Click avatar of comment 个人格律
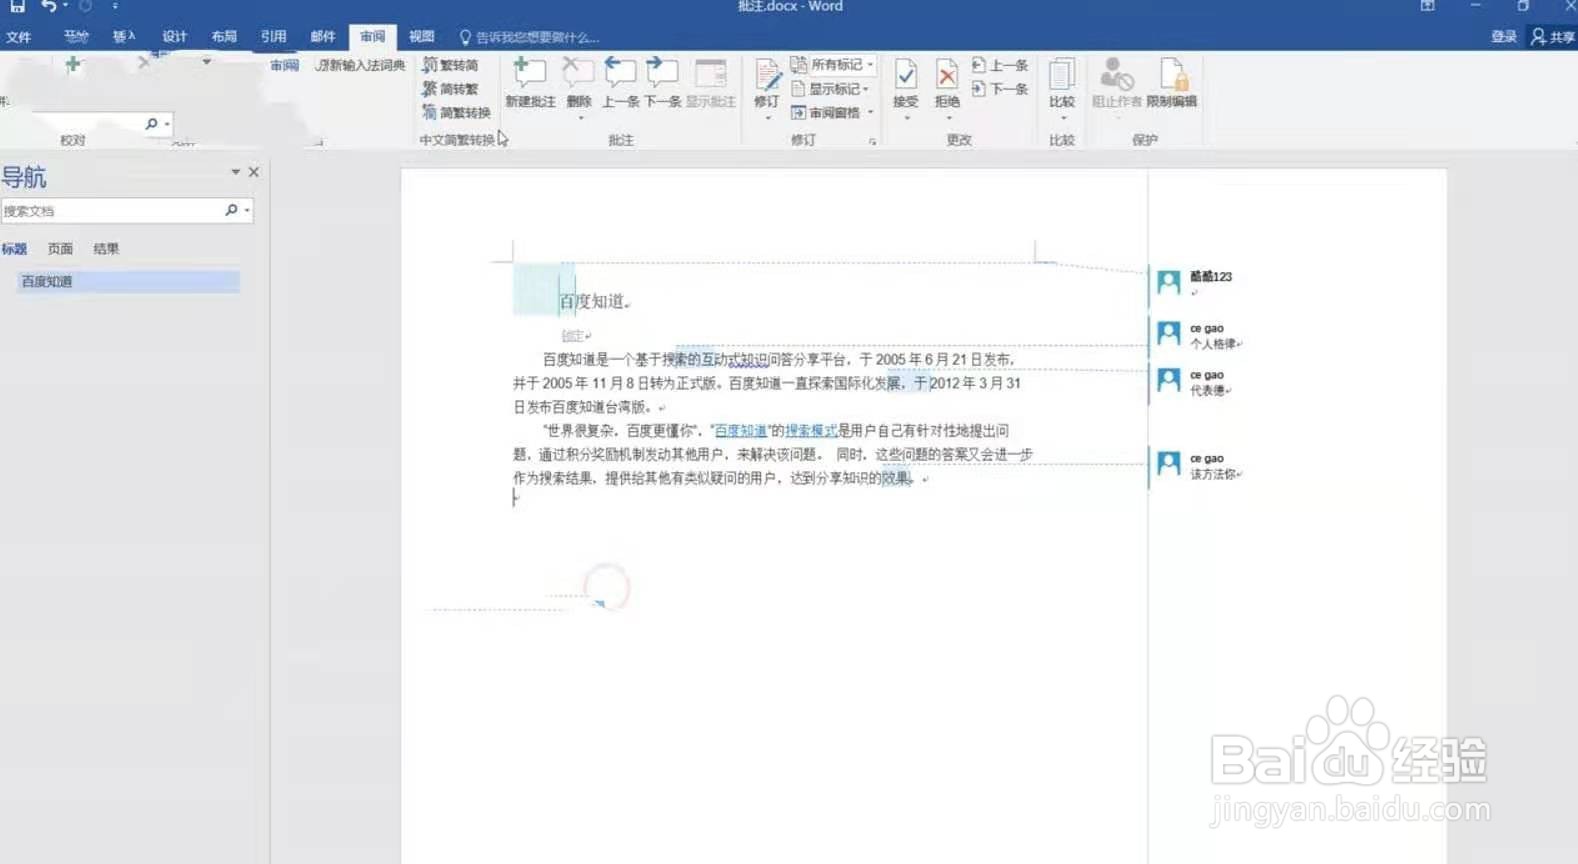Viewport: 1578px width, 864px height. [1169, 333]
